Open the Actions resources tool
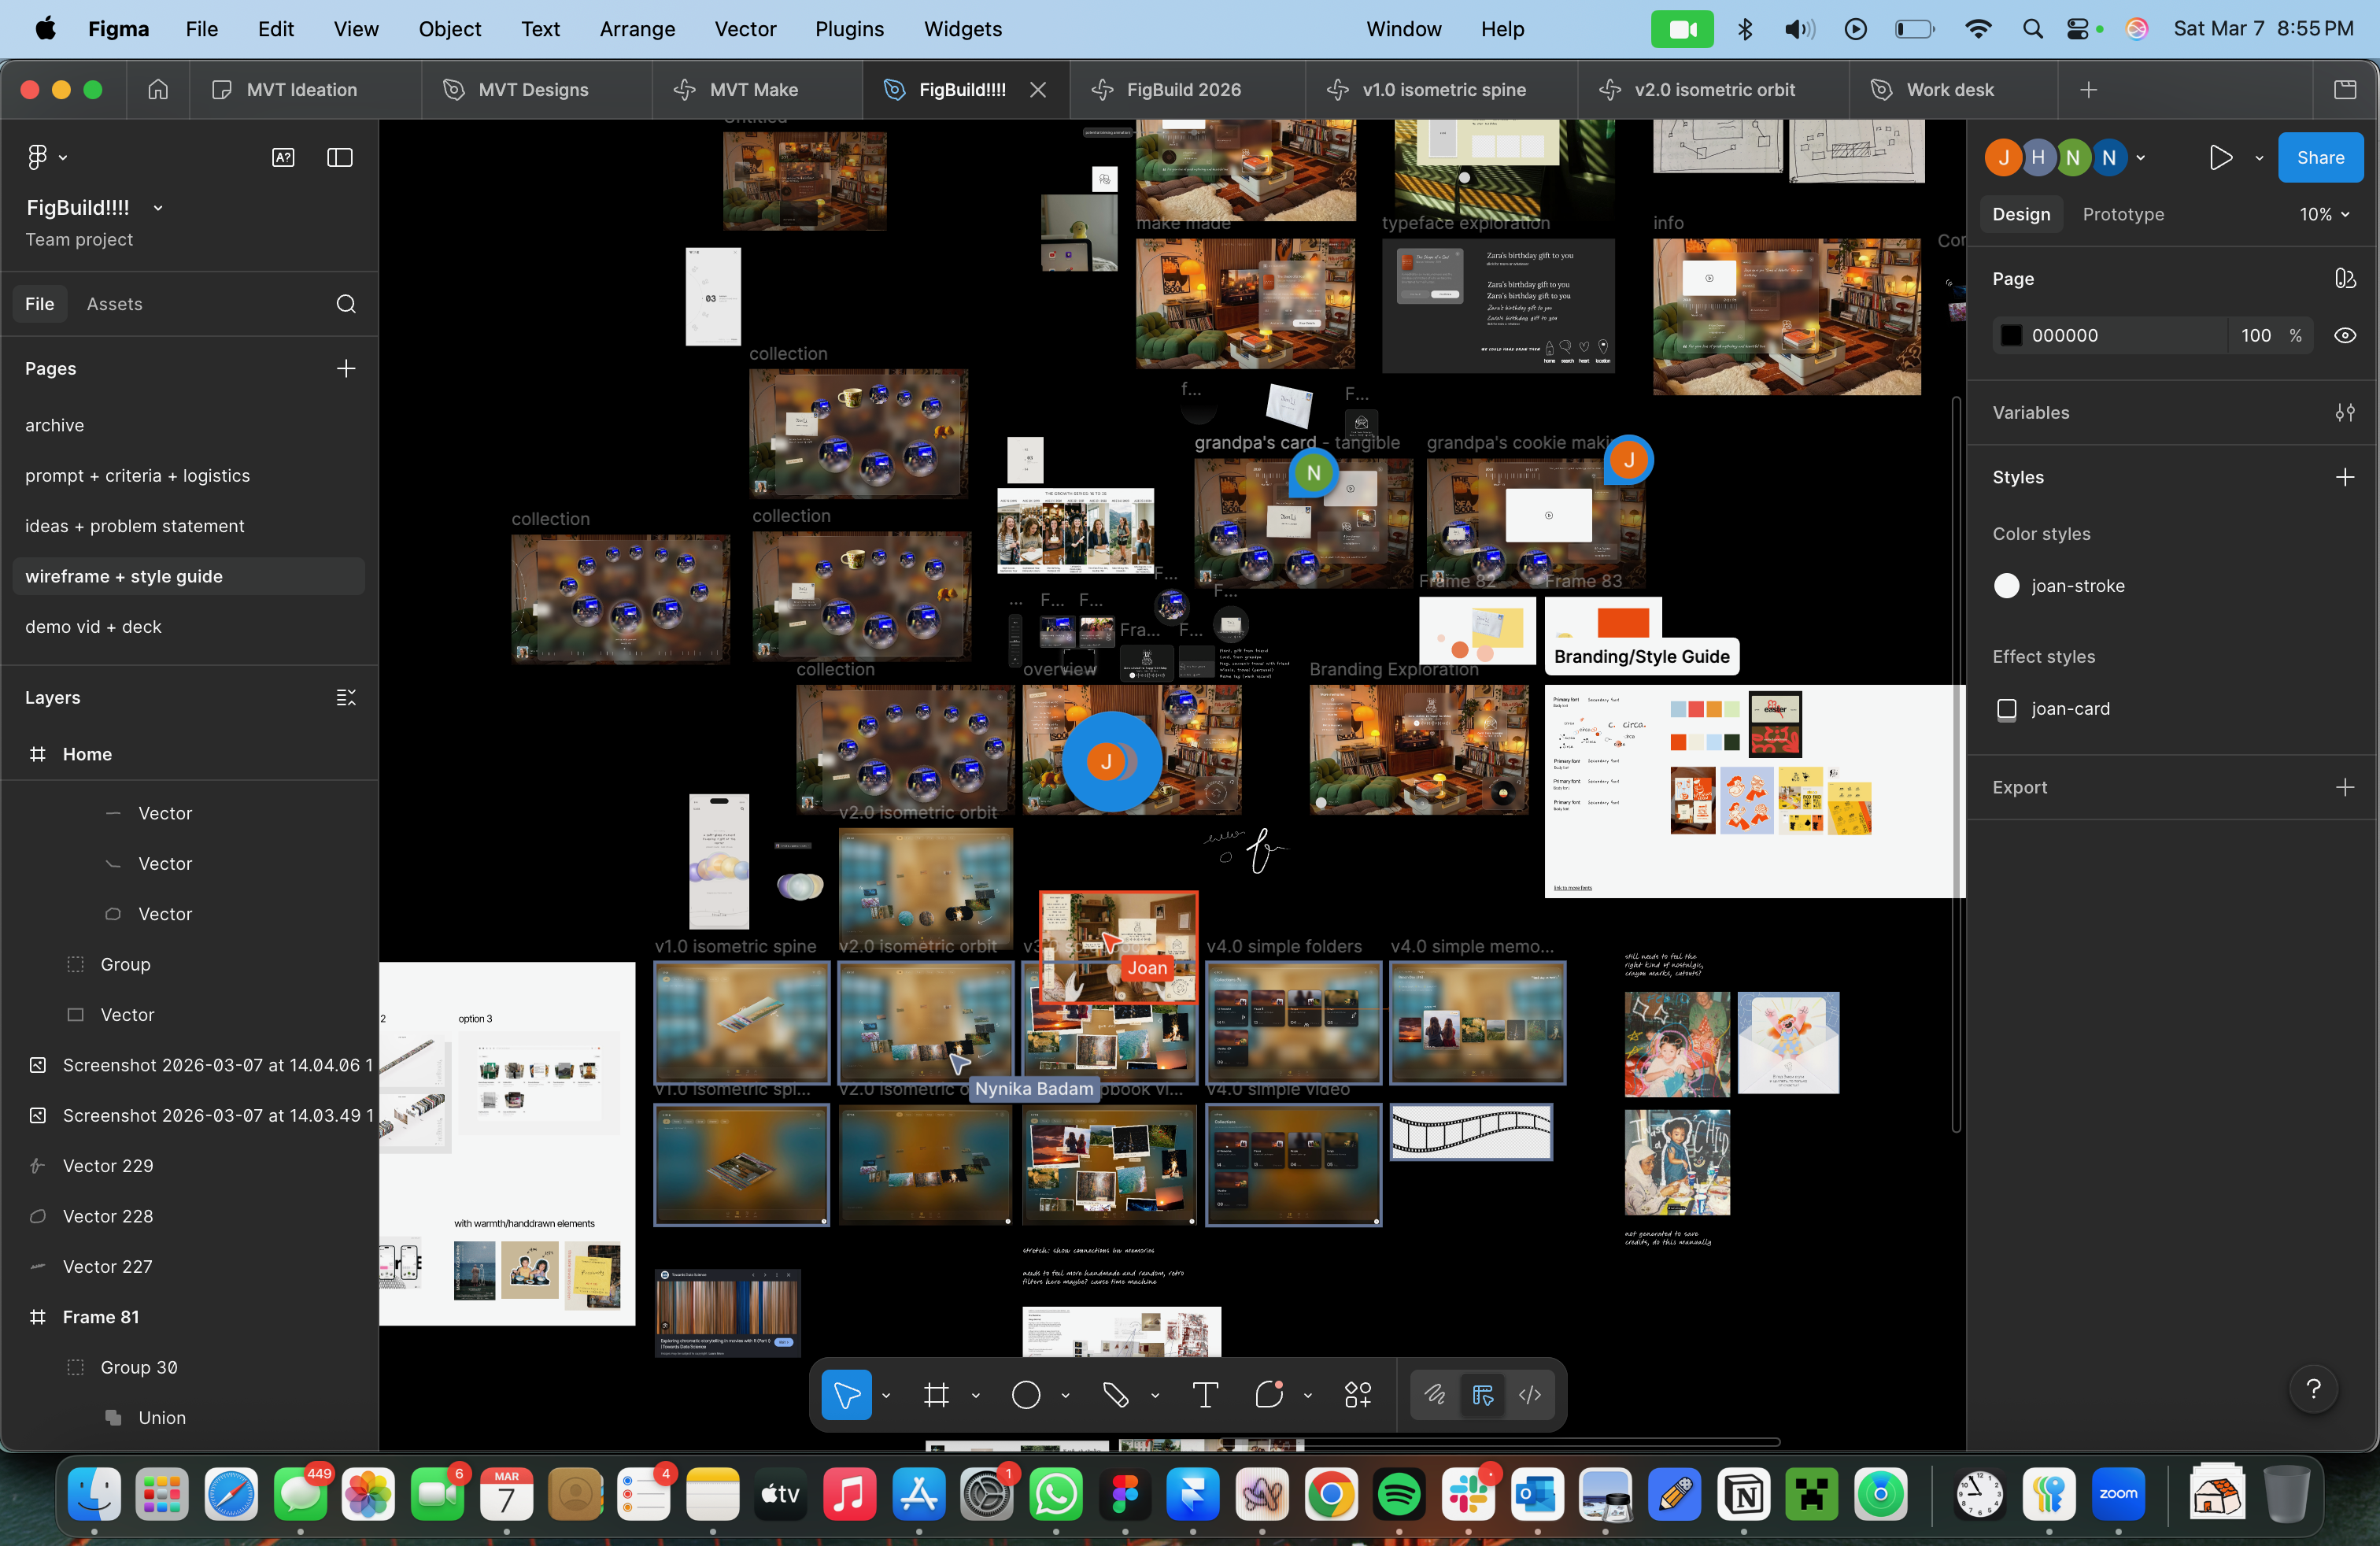The height and width of the screenshot is (1546, 2380). [x=1357, y=1395]
